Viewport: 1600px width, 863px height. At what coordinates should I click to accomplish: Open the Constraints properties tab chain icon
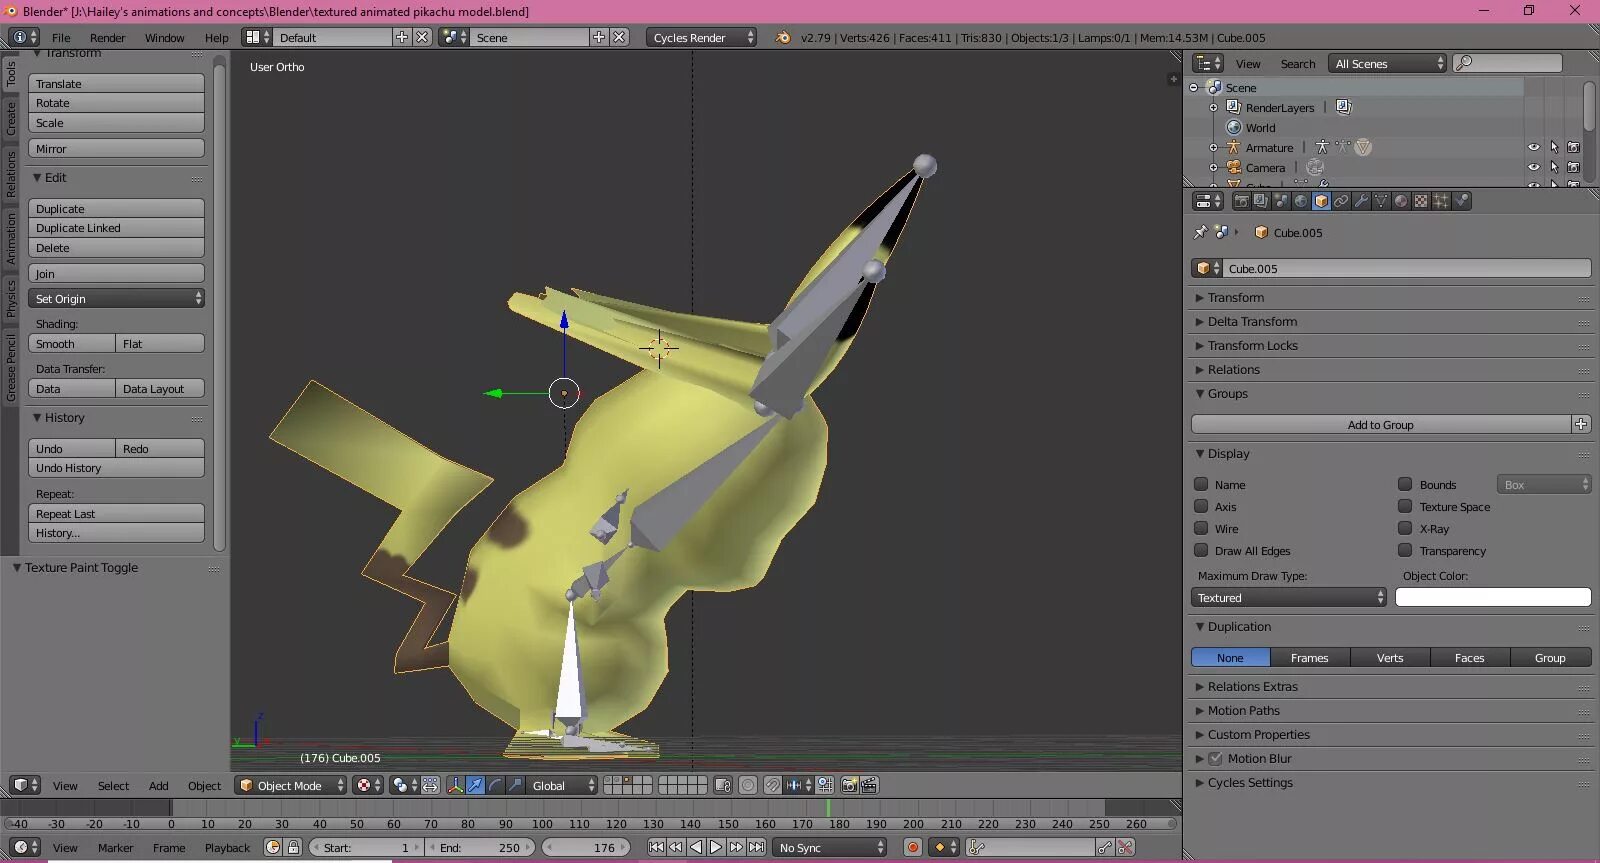1341,201
